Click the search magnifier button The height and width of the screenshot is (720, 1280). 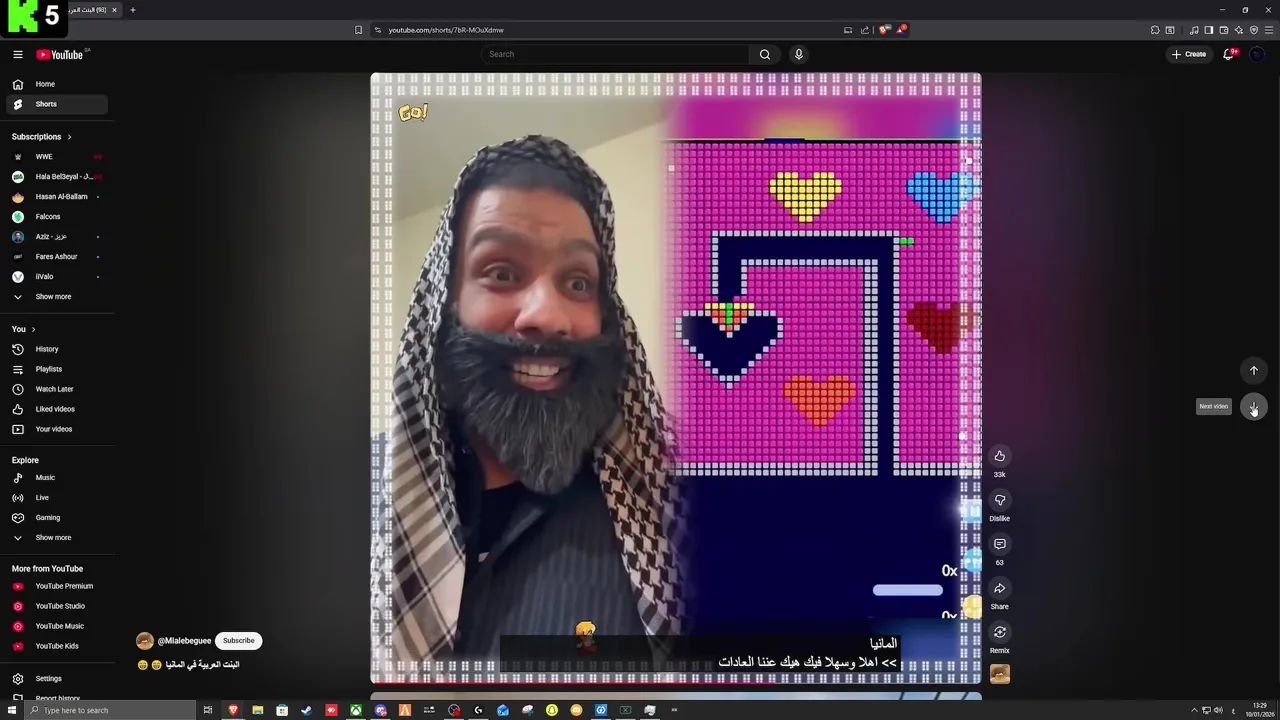click(765, 54)
